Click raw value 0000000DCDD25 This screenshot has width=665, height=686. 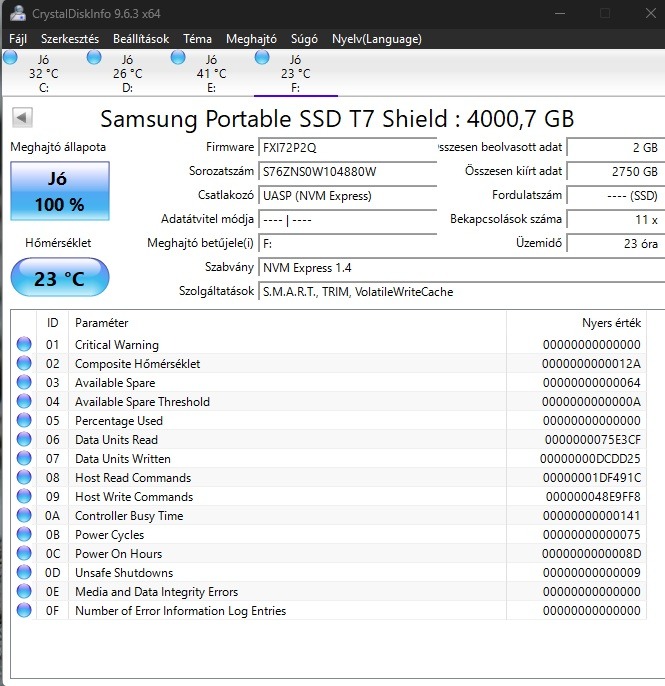pyautogui.click(x=590, y=458)
